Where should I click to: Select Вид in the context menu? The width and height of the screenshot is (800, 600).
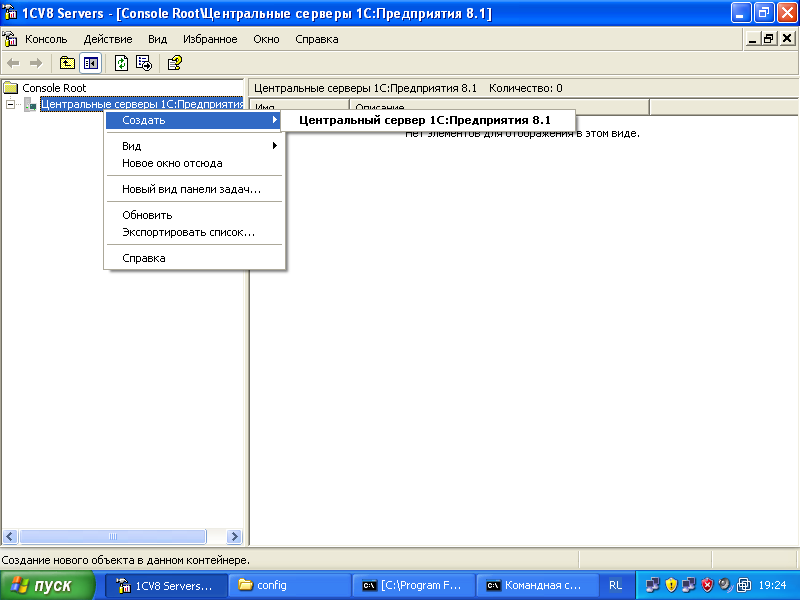click(193, 146)
